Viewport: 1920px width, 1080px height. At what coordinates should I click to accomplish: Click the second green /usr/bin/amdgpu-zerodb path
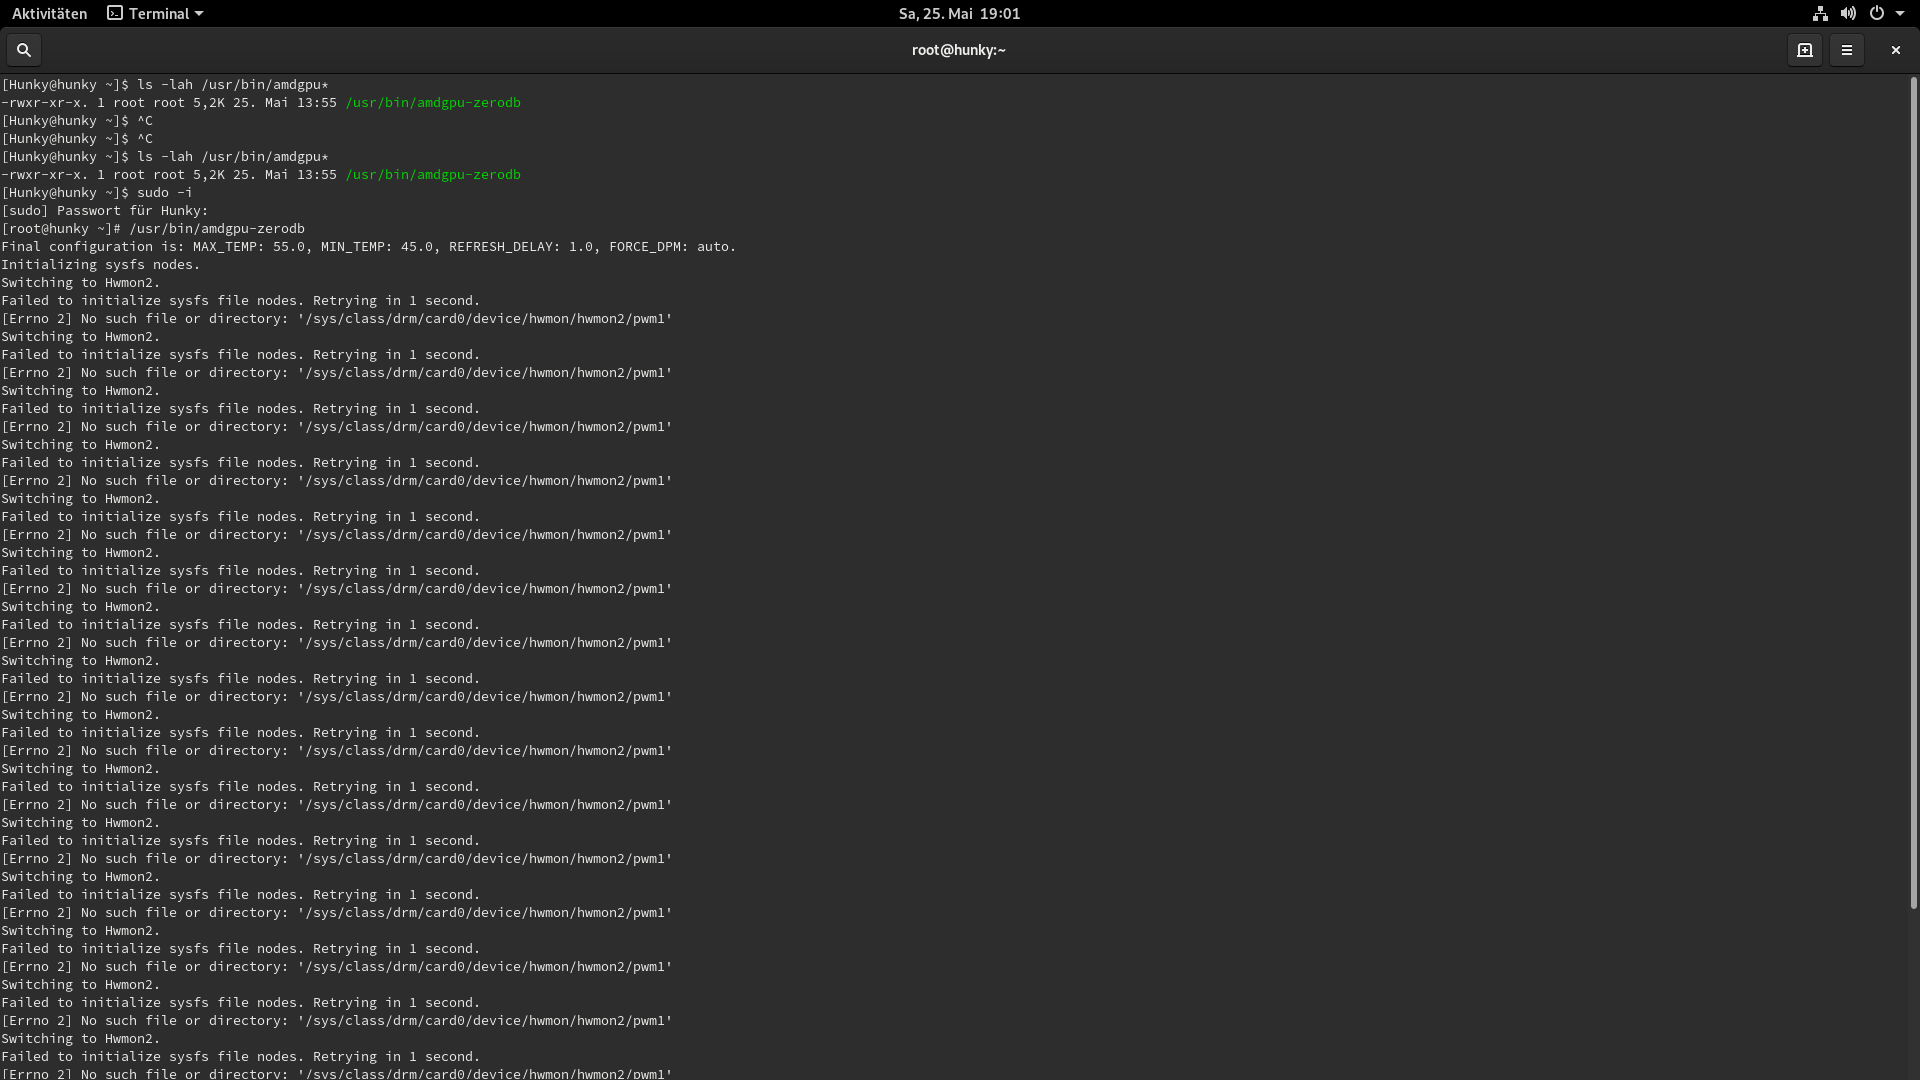pos(433,175)
